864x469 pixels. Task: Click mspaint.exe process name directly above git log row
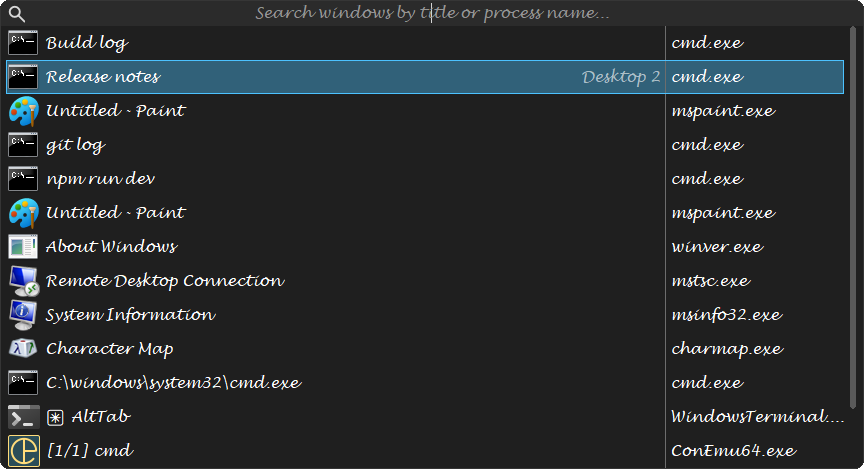pyautogui.click(x=723, y=111)
